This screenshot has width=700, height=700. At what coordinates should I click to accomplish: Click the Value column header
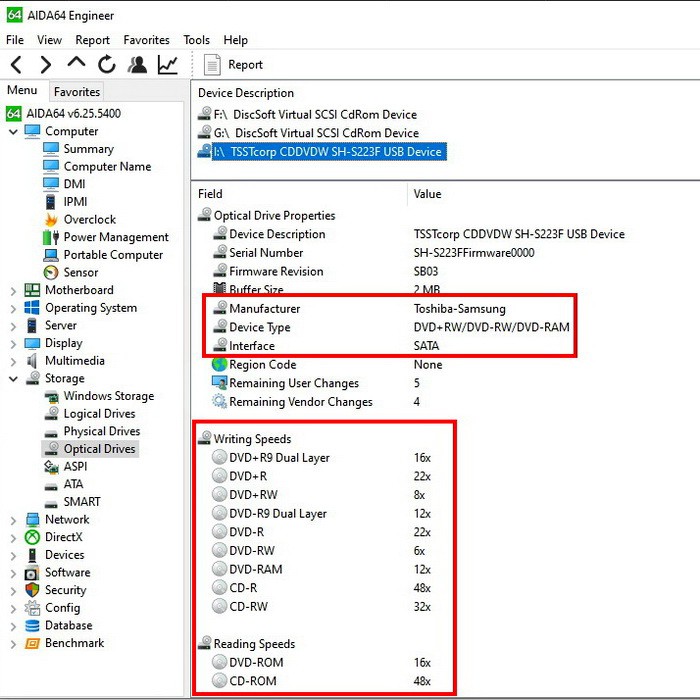coord(427,194)
